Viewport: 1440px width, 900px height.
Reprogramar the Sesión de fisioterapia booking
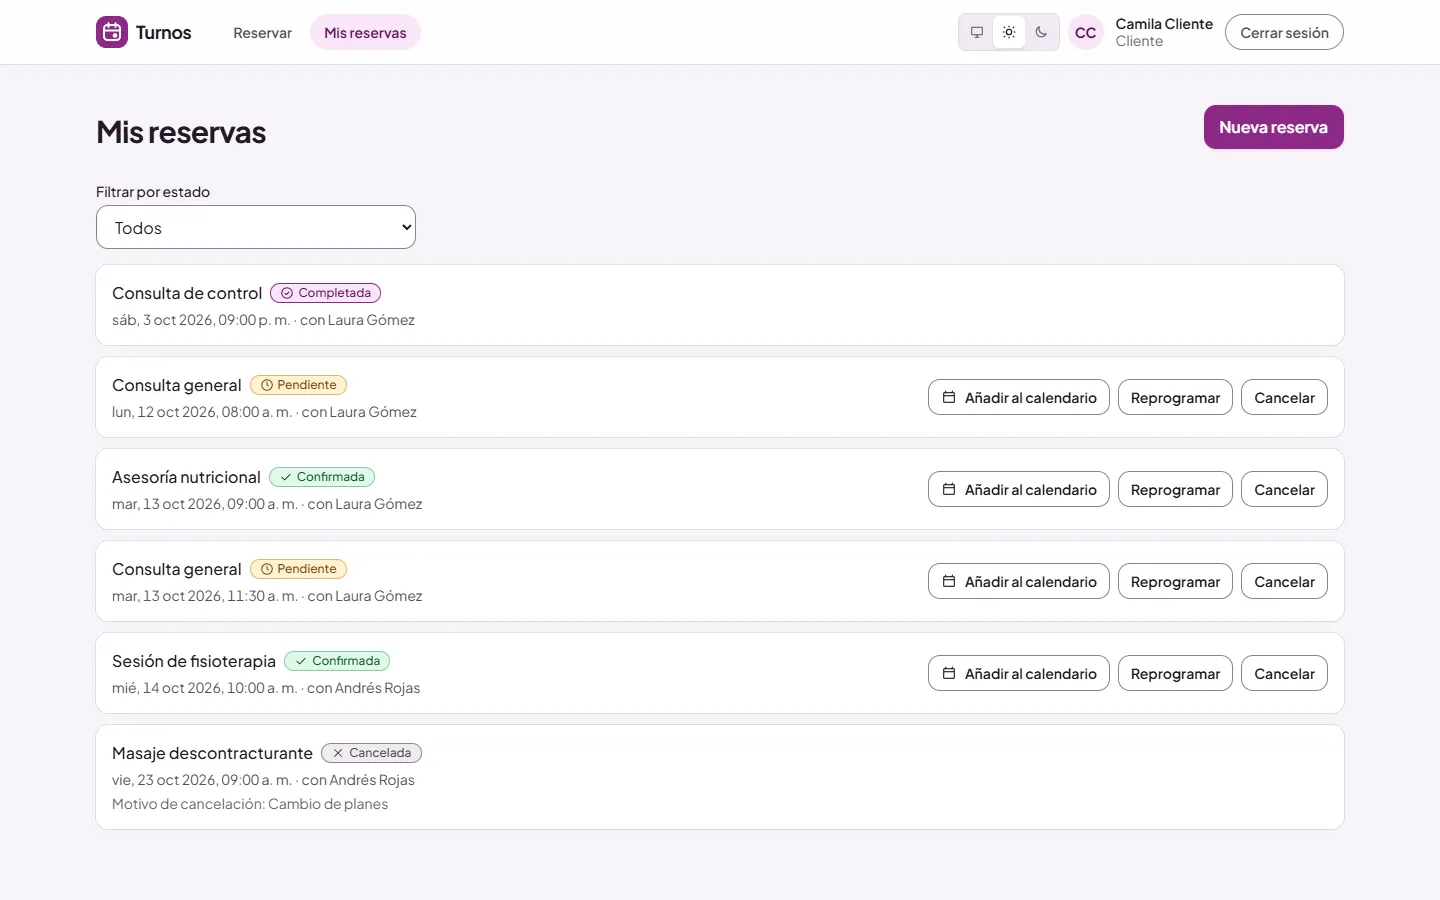coord(1175,673)
